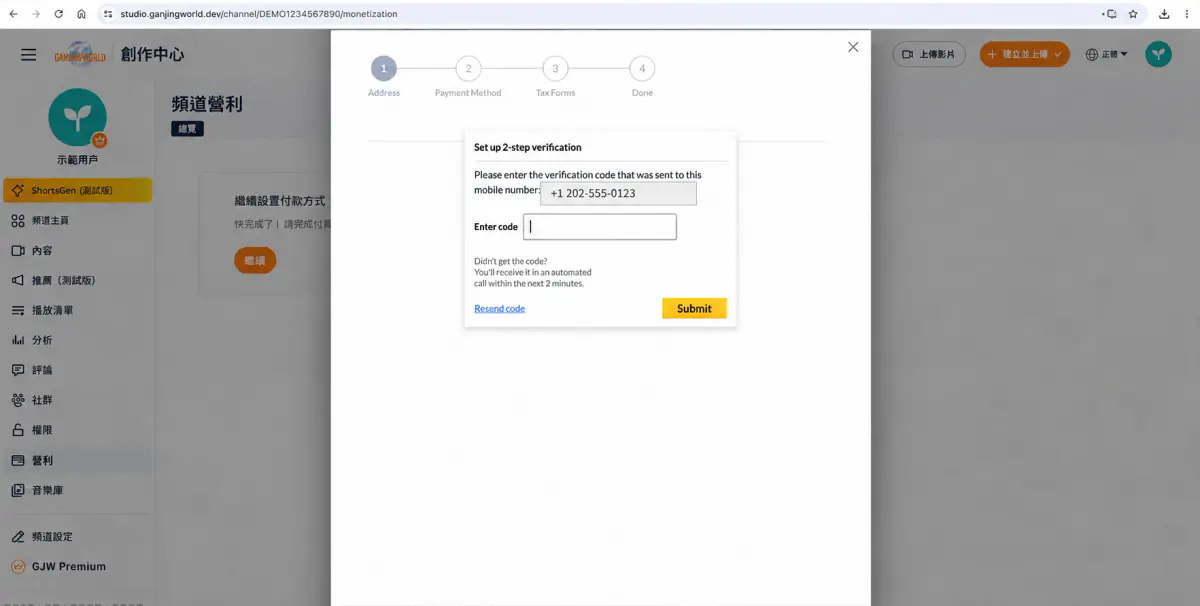Select the 推薦 megaphone icon
Screen dimensions: 1200x606
[x=18, y=280]
